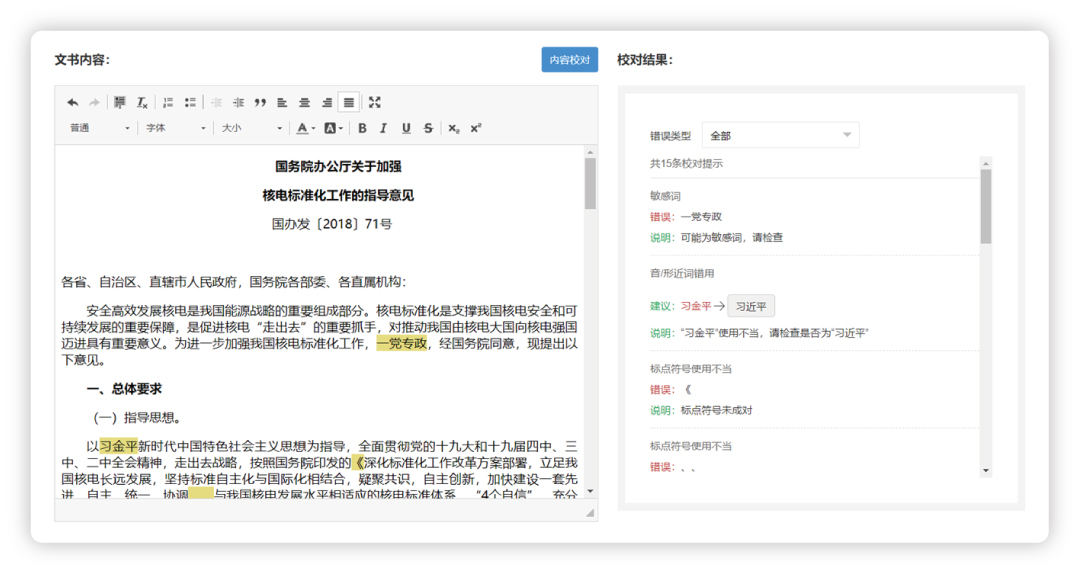Increase indent of the paragraph
Image resolution: width=1078 pixels, height=573 pixels.
pos(239,102)
